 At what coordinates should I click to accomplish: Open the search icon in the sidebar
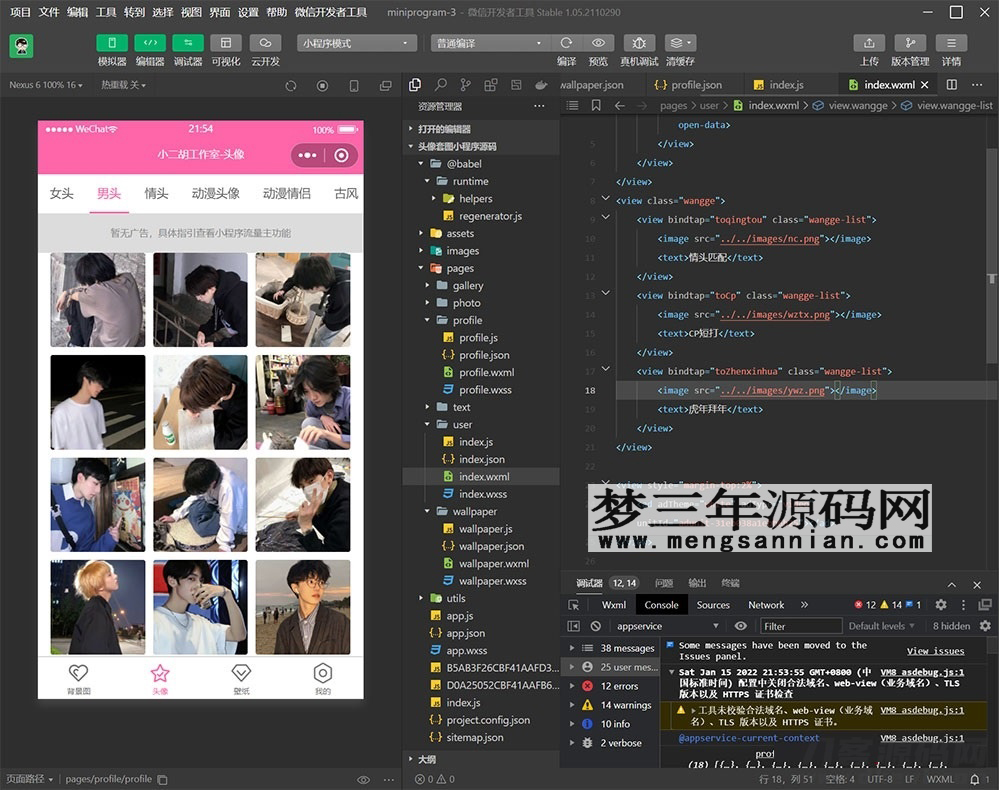point(440,85)
